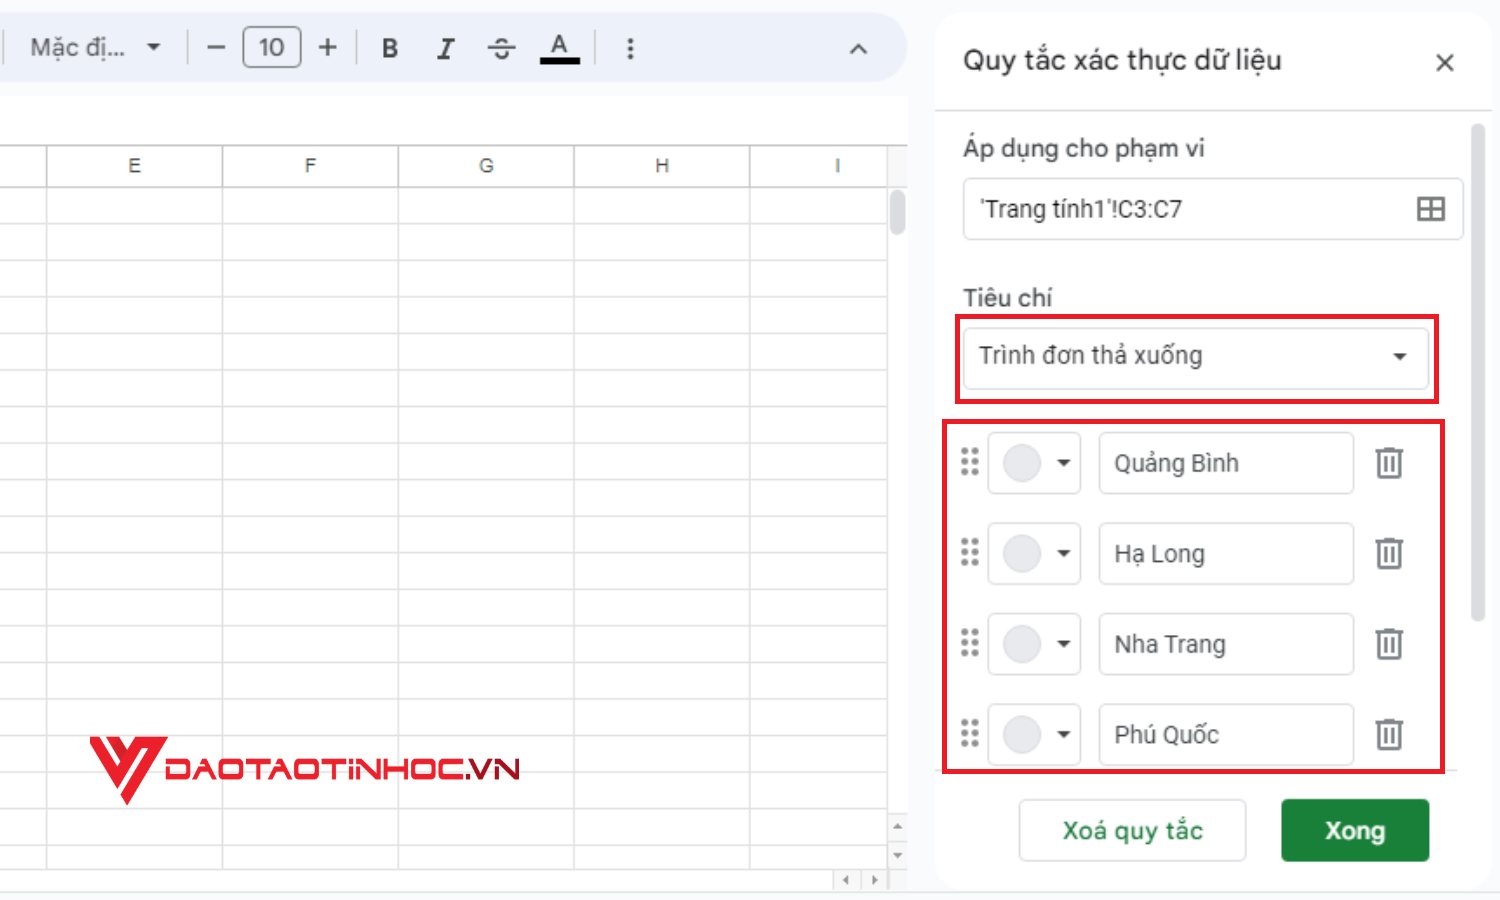This screenshot has height=900, width=1500.
Task: Open color dropdown for Phú Quốc item
Action: pyautogui.click(x=1035, y=734)
